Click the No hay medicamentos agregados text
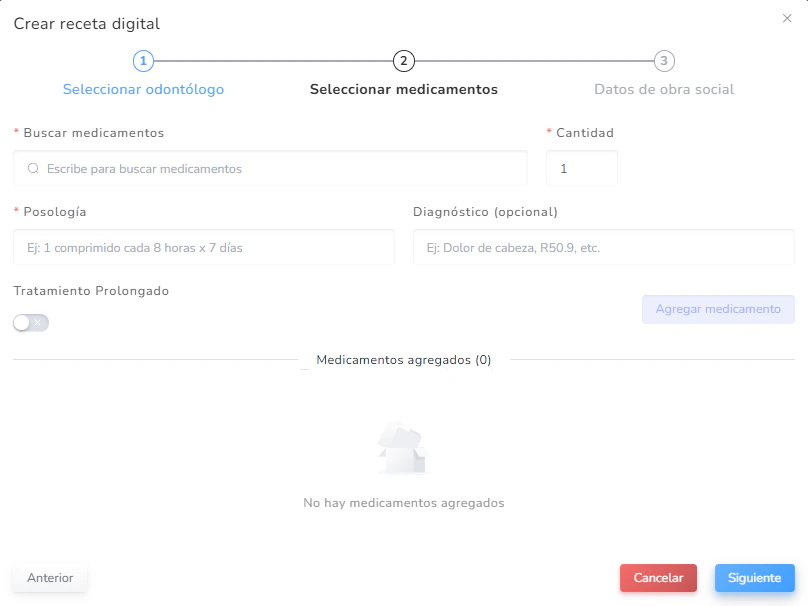 (403, 503)
